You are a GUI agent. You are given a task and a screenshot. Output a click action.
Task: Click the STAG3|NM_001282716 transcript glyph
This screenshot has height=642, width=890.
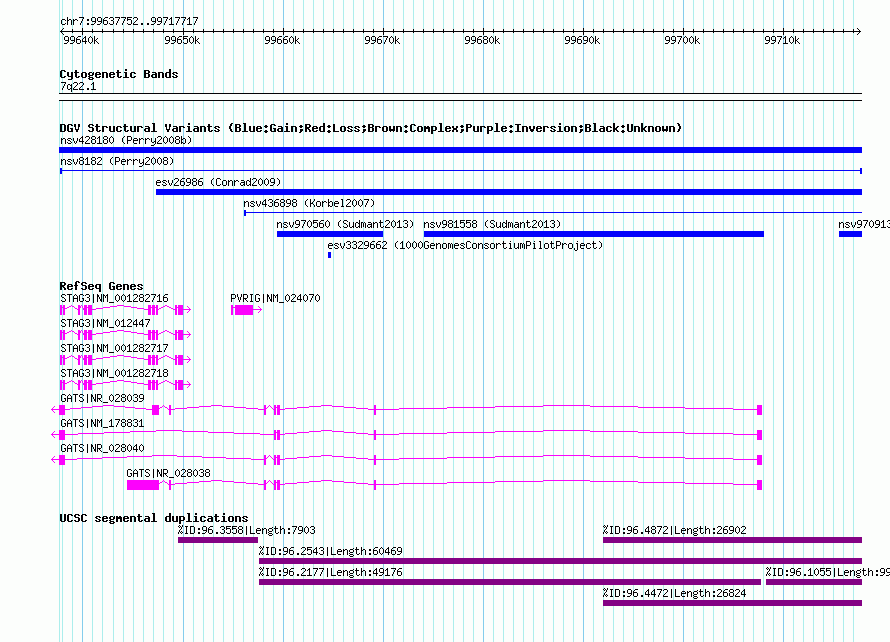pyautogui.click(x=125, y=310)
